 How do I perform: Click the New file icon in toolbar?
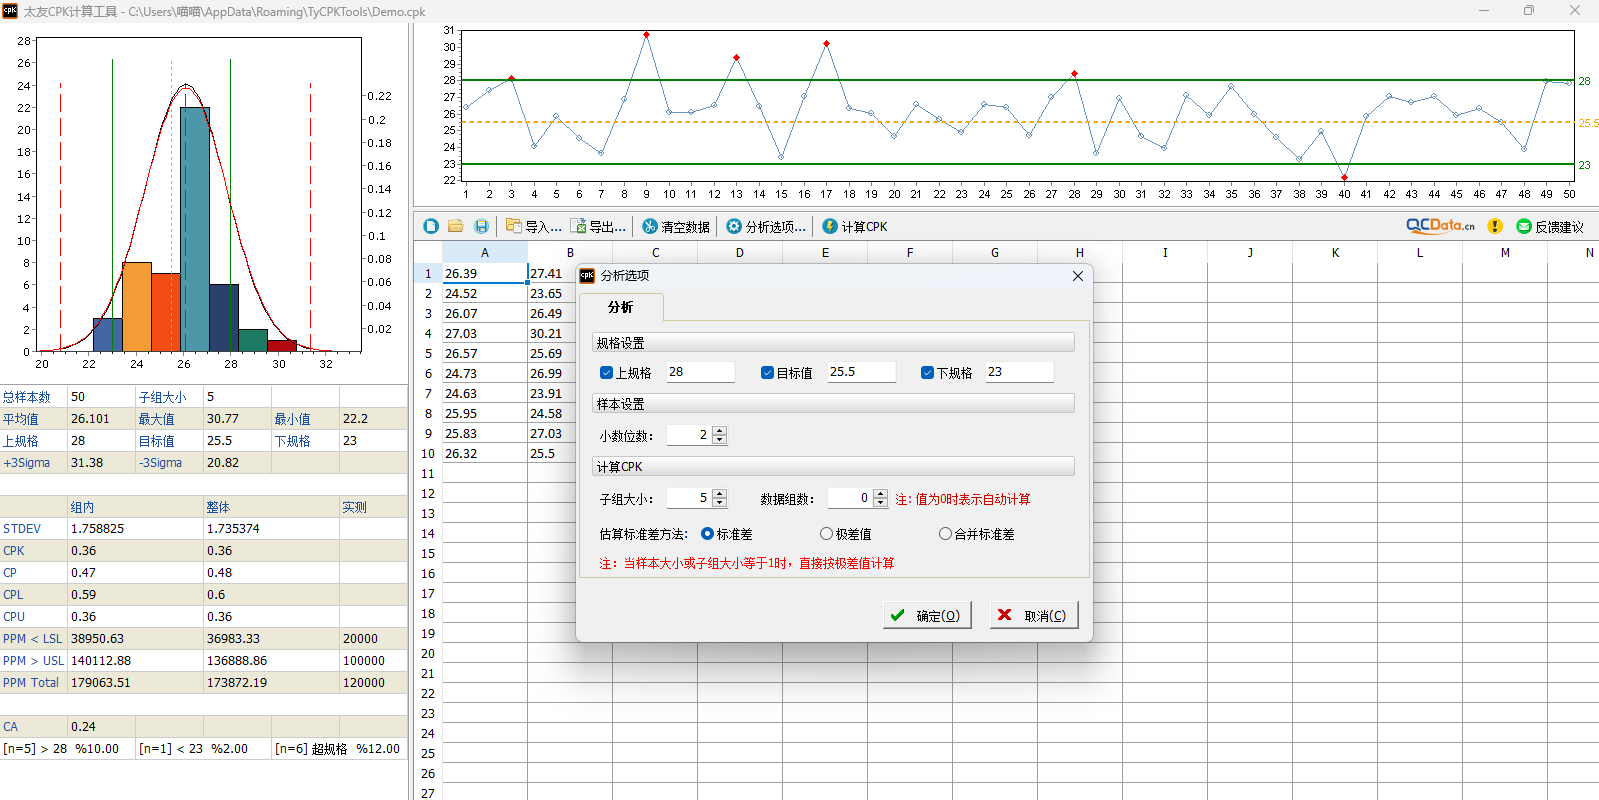431,226
